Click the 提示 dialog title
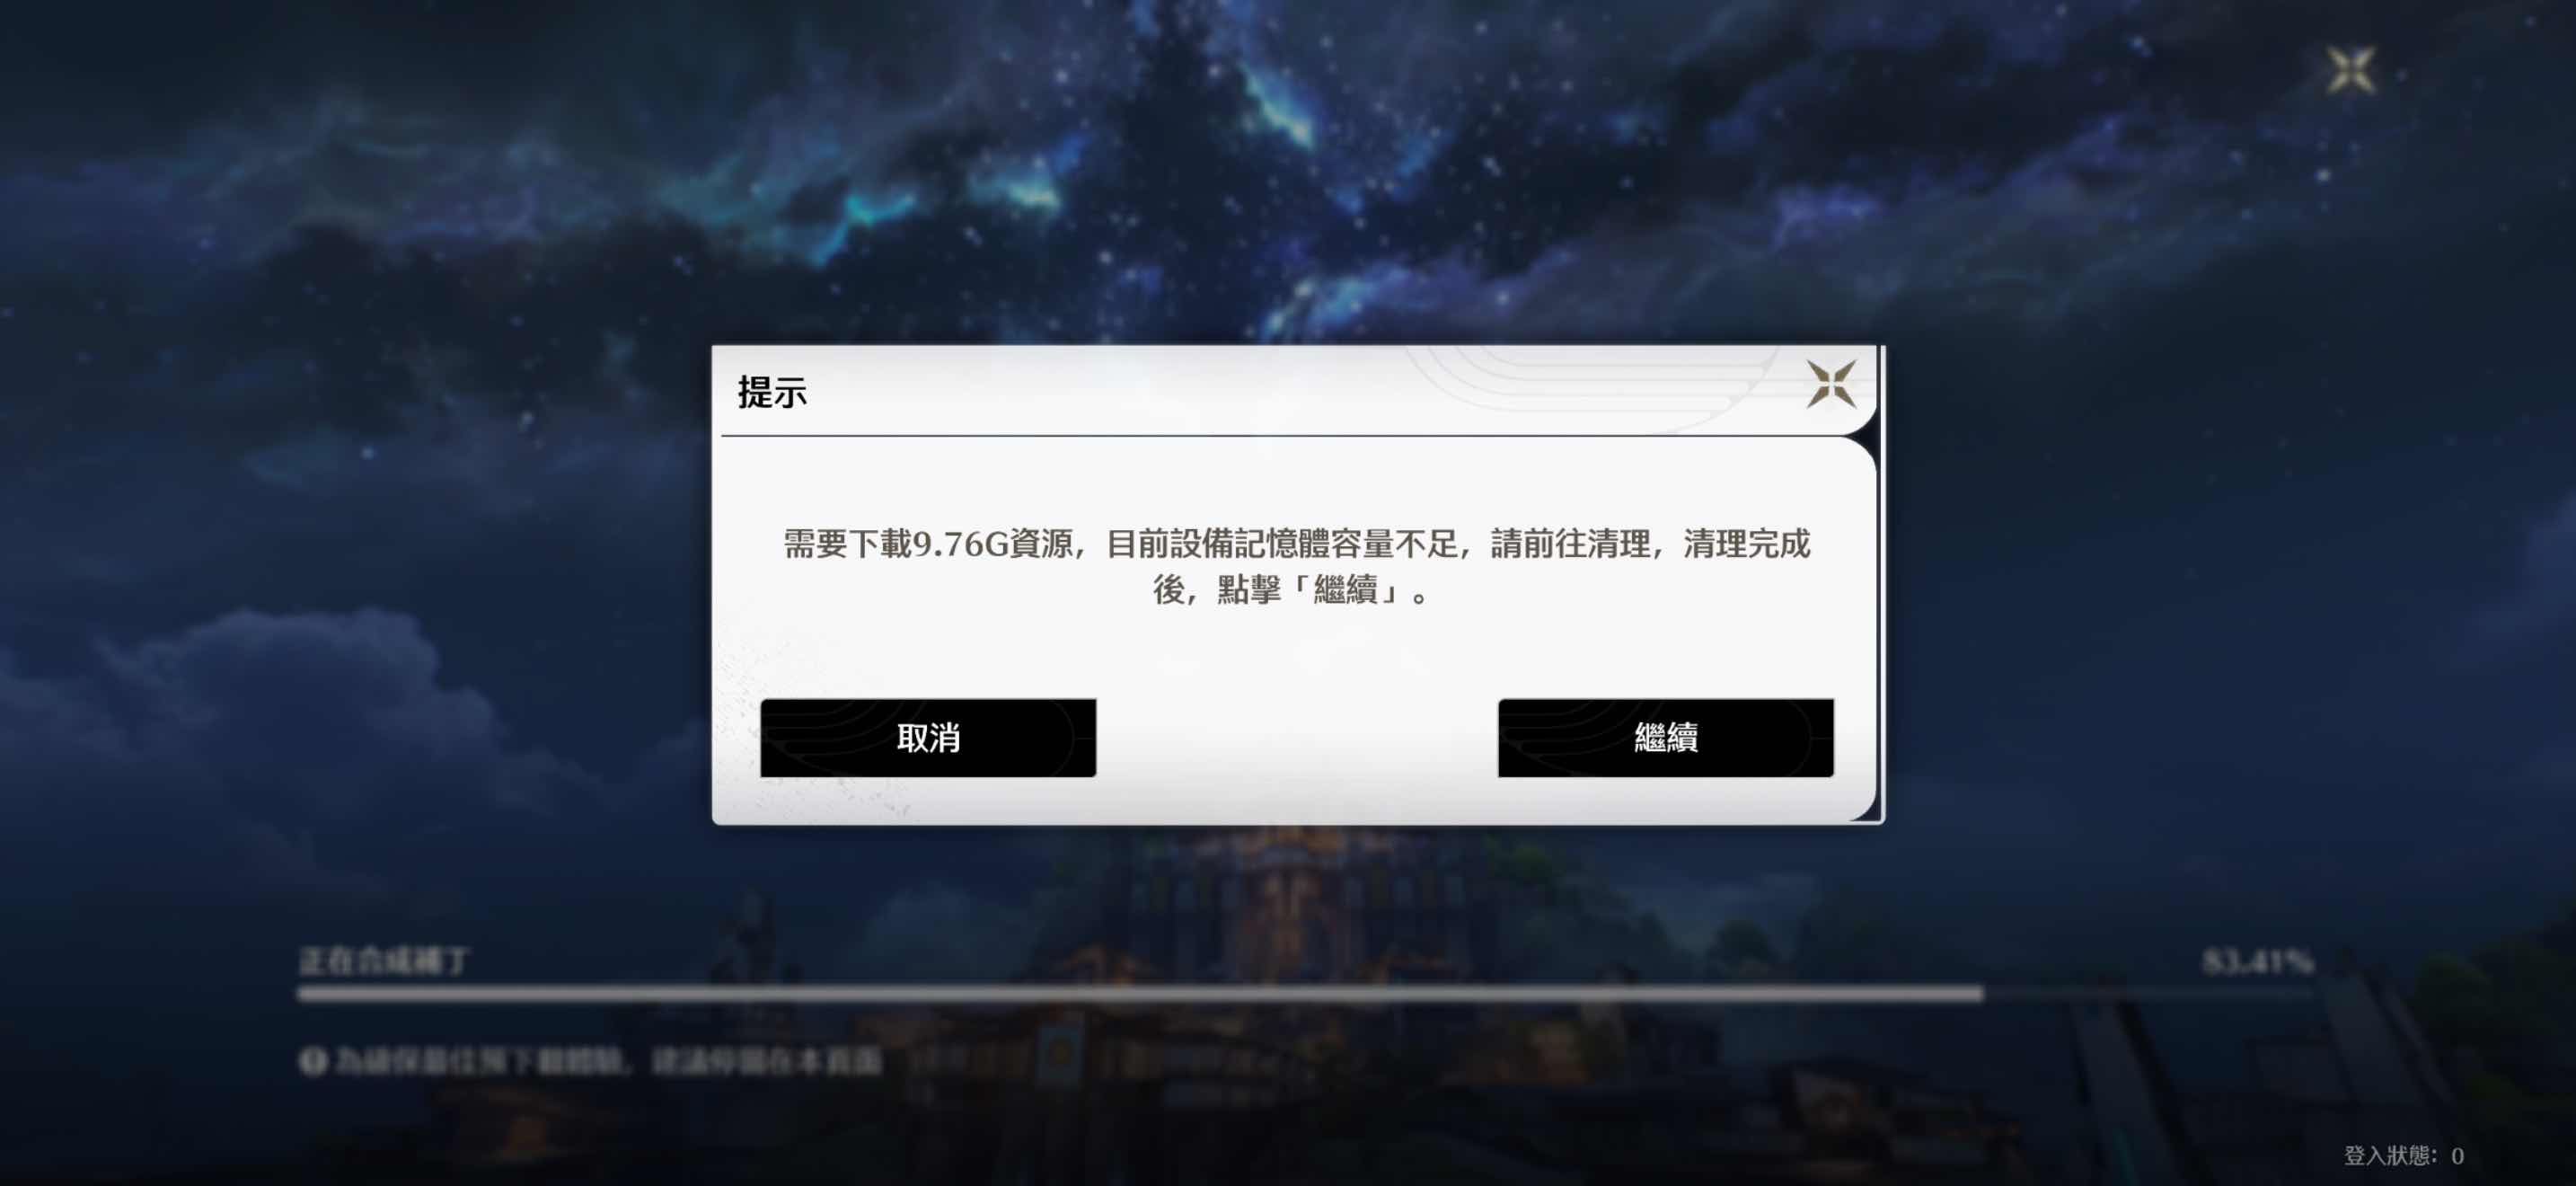The image size is (2576, 1186). [772, 392]
